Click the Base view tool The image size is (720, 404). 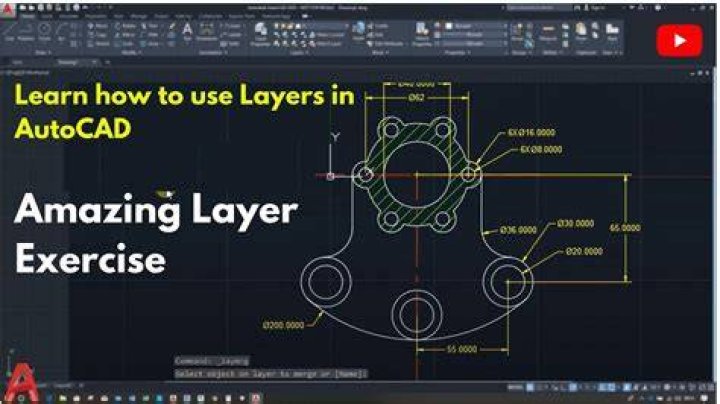click(612, 32)
